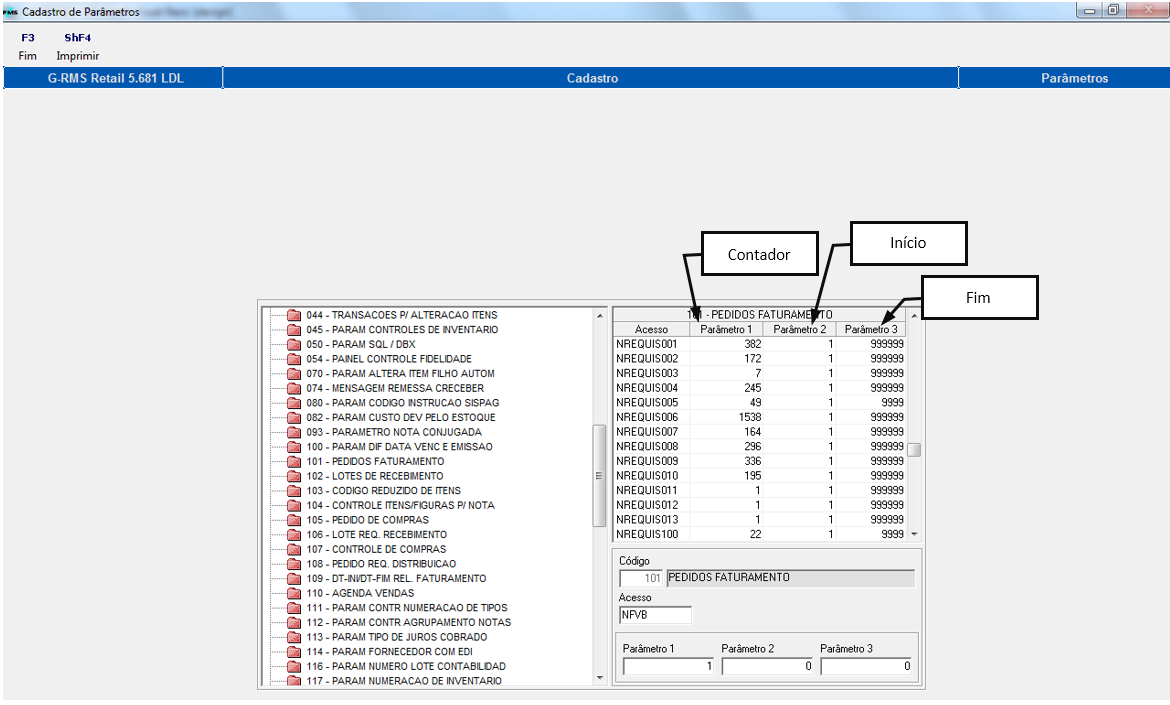
Task: Click folder icon beside 080 - PARAM CODIGO INSTRUCAO SISPAG
Action: click(294, 403)
